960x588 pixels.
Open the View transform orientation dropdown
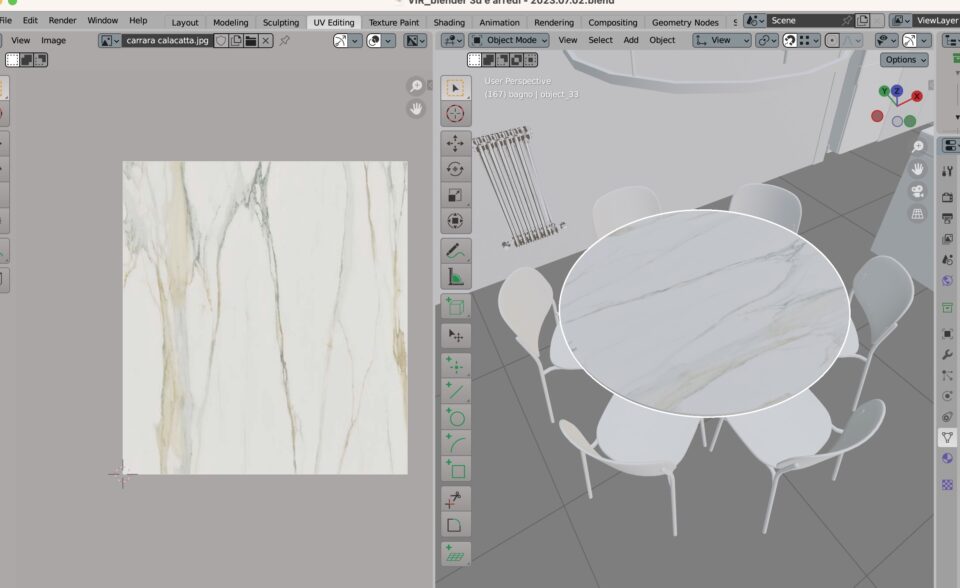coord(721,40)
